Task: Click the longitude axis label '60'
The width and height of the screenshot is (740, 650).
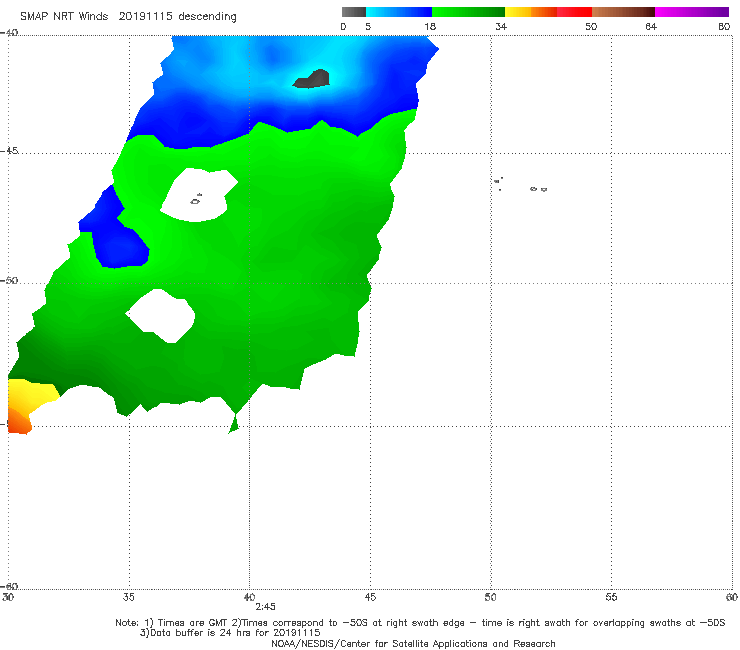Action: point(732,597)
